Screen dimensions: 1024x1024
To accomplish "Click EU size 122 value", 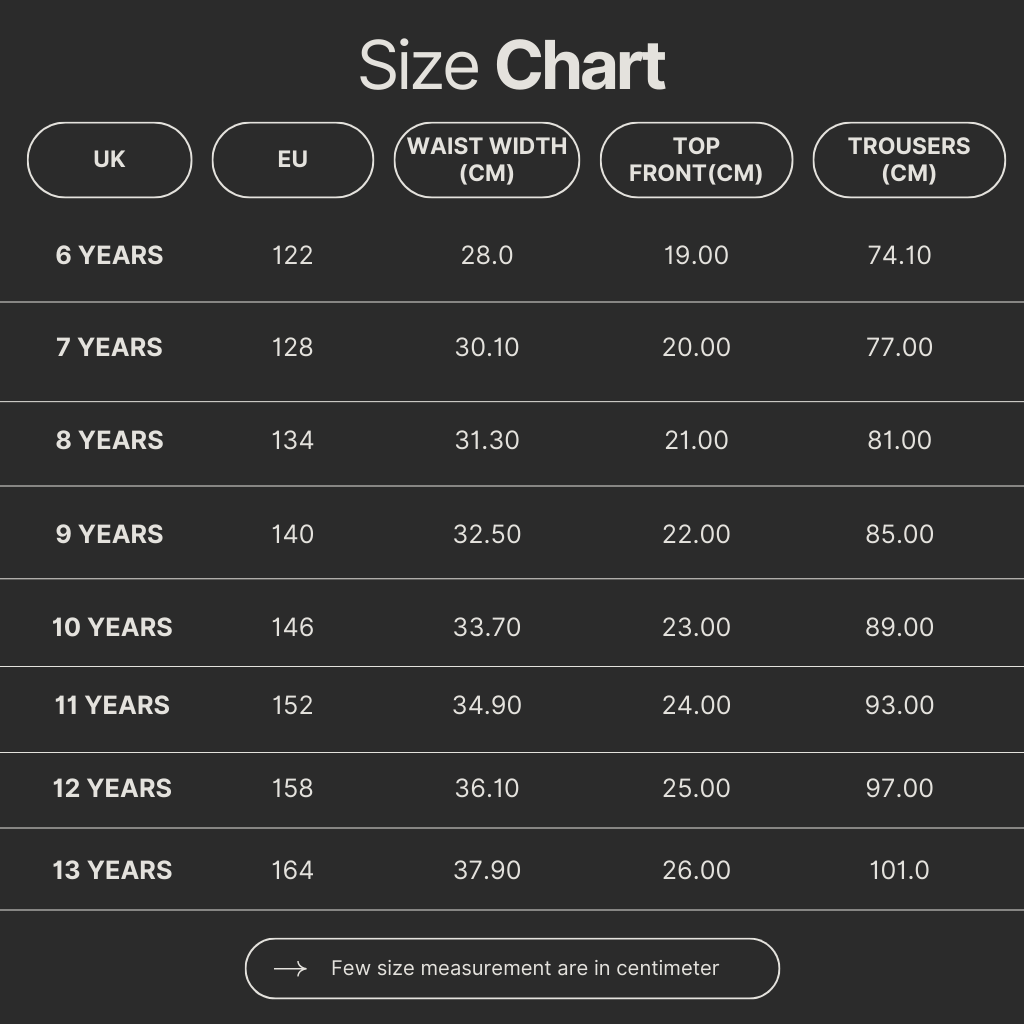I will click(292, 255).
